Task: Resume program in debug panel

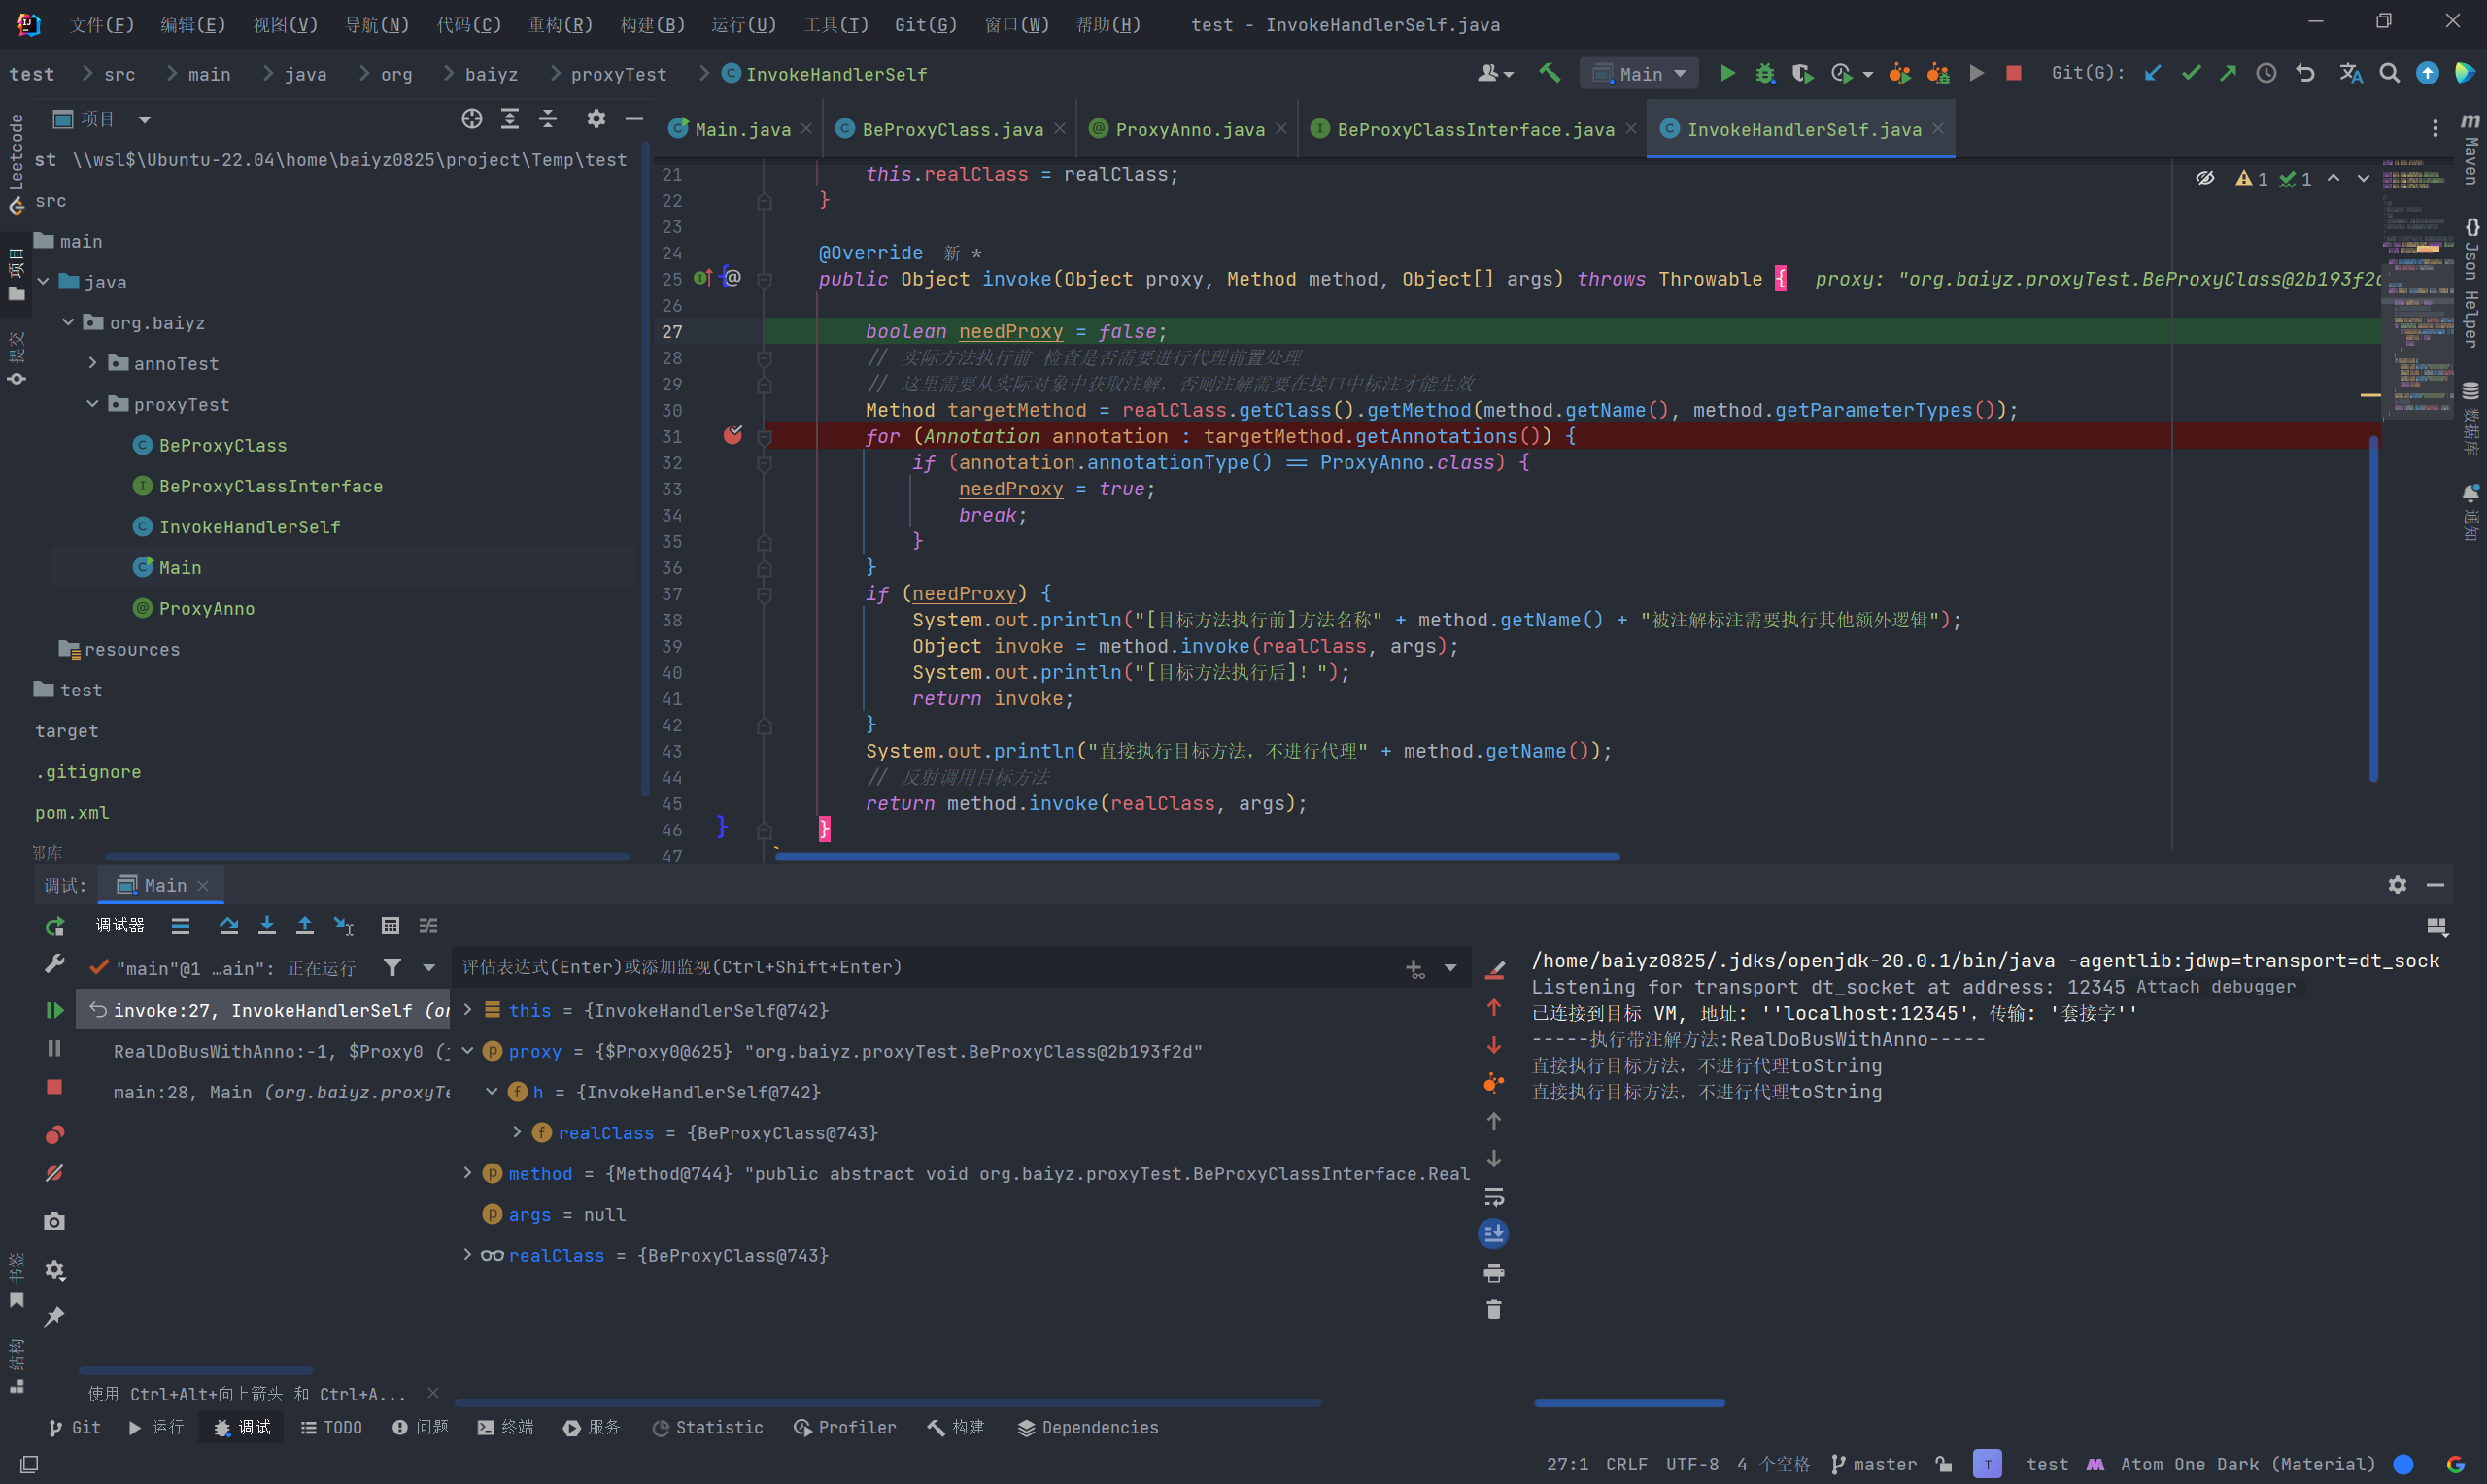Action: coord(55,1010)
